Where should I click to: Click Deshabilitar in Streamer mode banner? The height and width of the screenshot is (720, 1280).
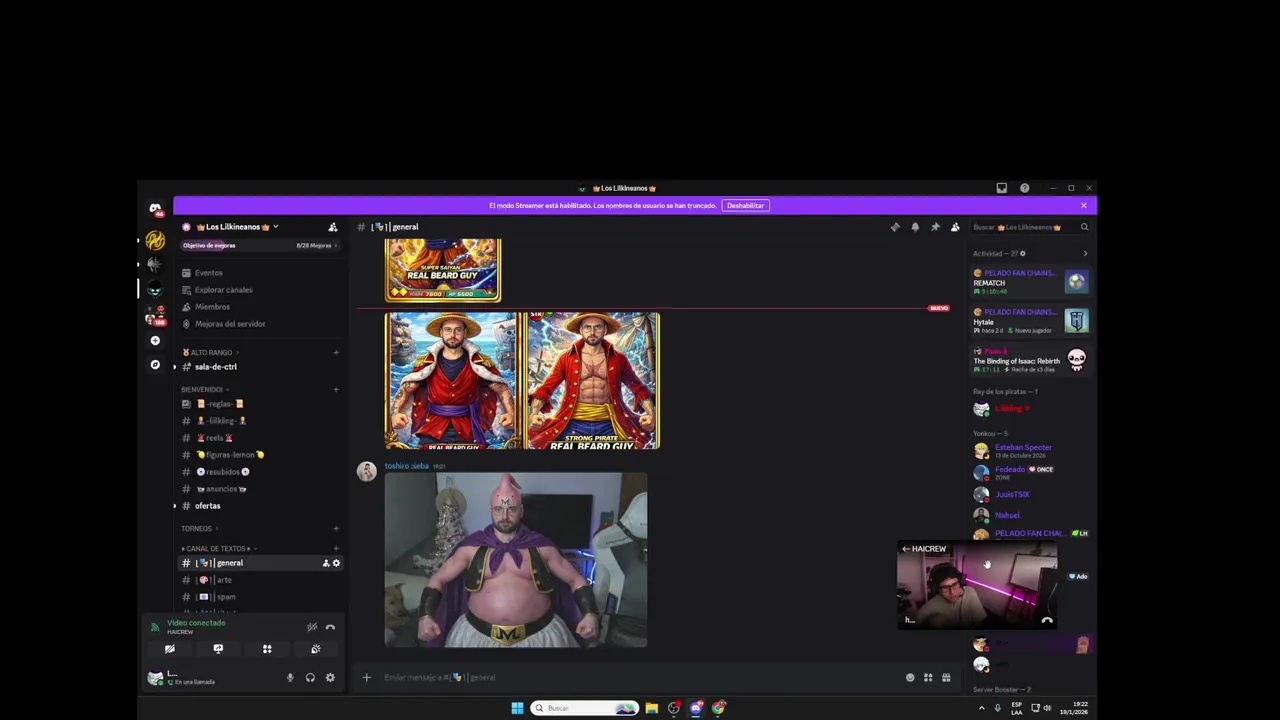[745, 206]
